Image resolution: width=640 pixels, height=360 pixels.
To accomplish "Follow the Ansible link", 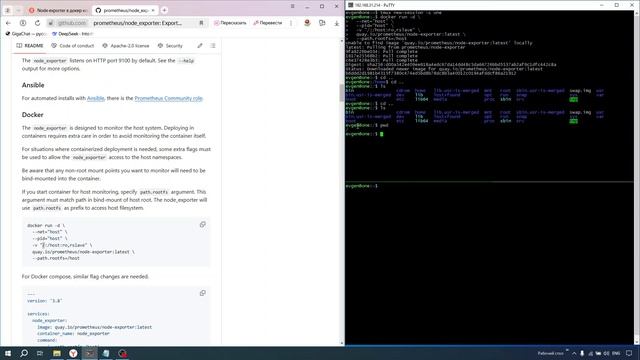I will [x=96, y=98].
